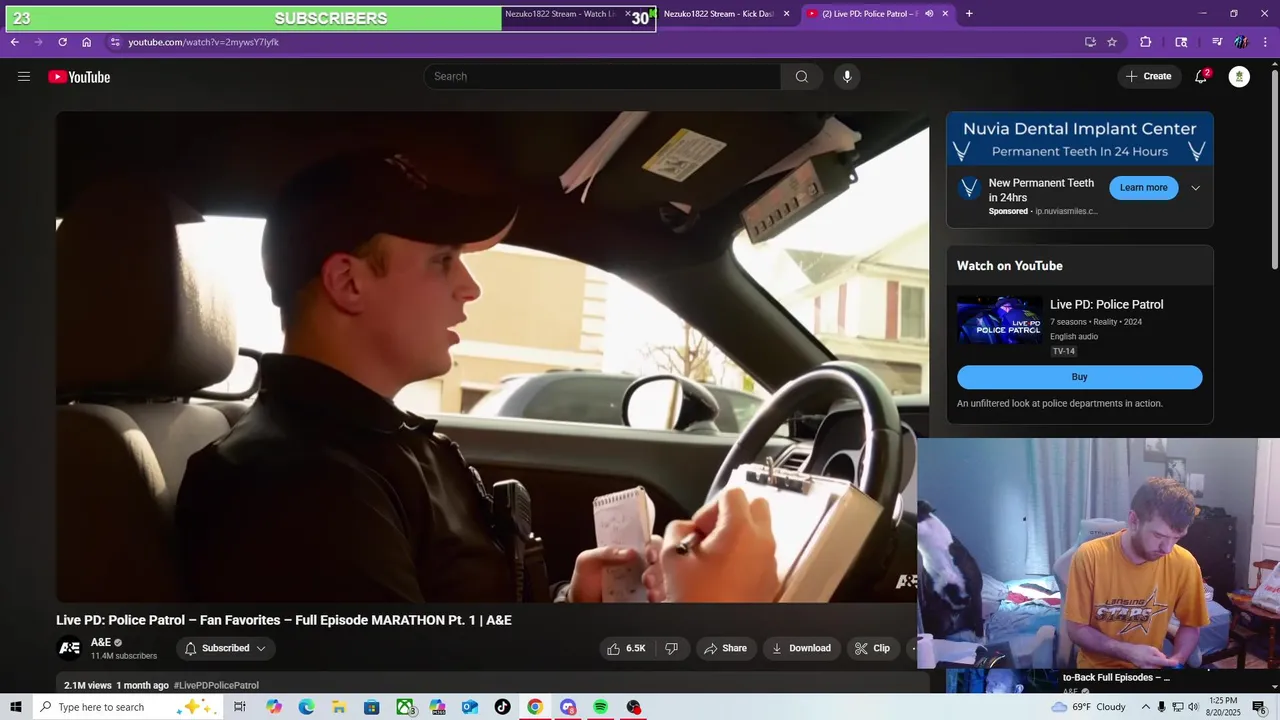Open Task View in the taskbar
The image size is (1280, 720).
click(x=240, y=707)
